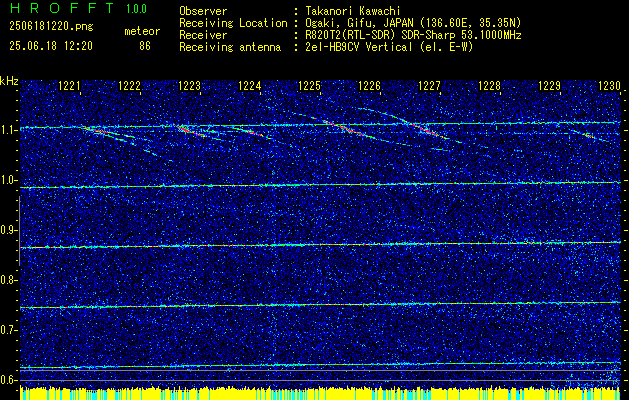Click the 1225 time marker
This screenshot has width=629, height=400.
[x=310, y=85]
